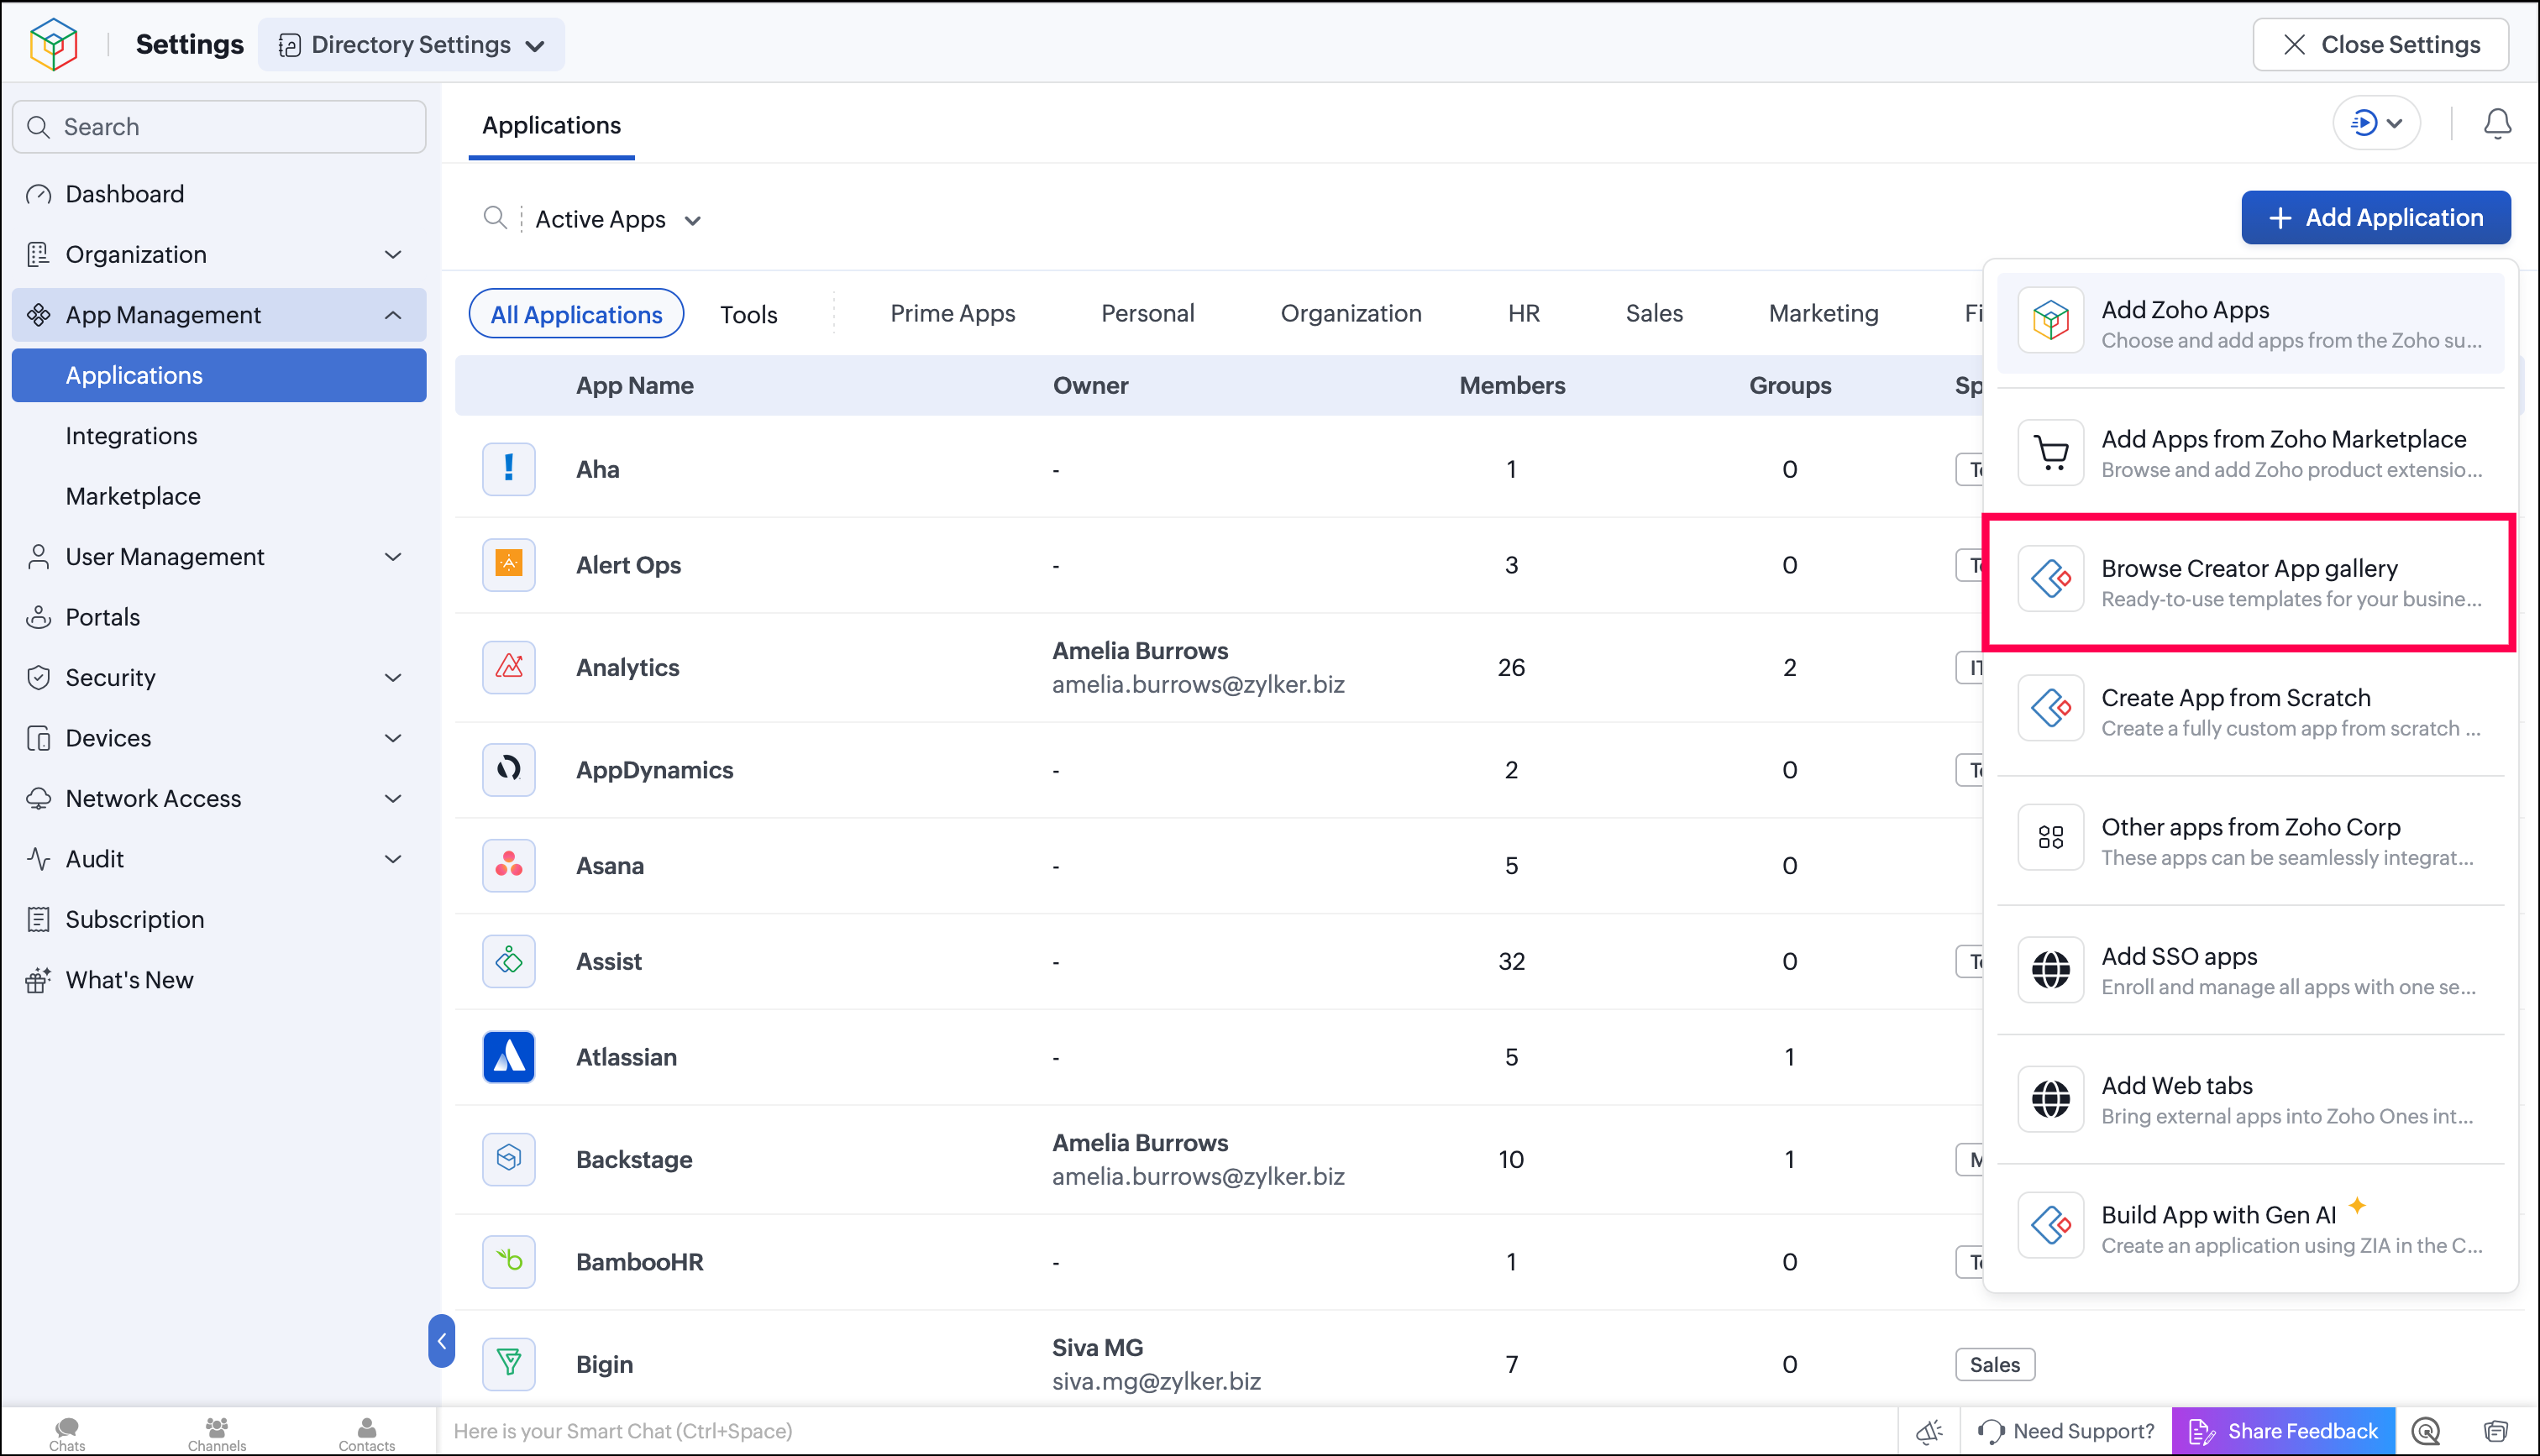Click the sidebar Search field
Screen dimensions: 2540x1456
click(x=219, y=127)
